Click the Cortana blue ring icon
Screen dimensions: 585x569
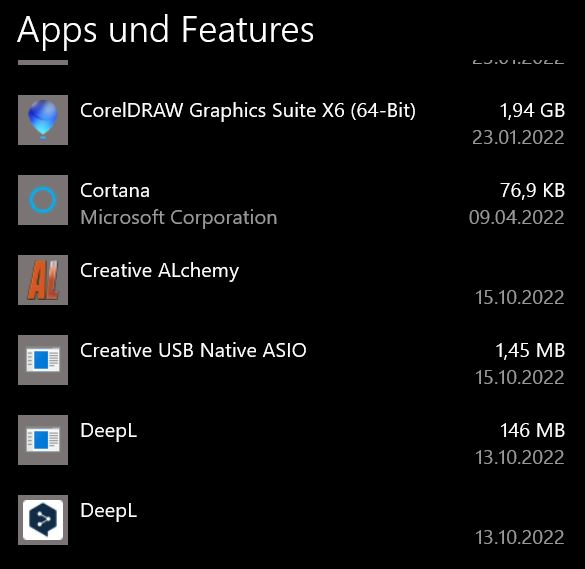coord(43,200)
